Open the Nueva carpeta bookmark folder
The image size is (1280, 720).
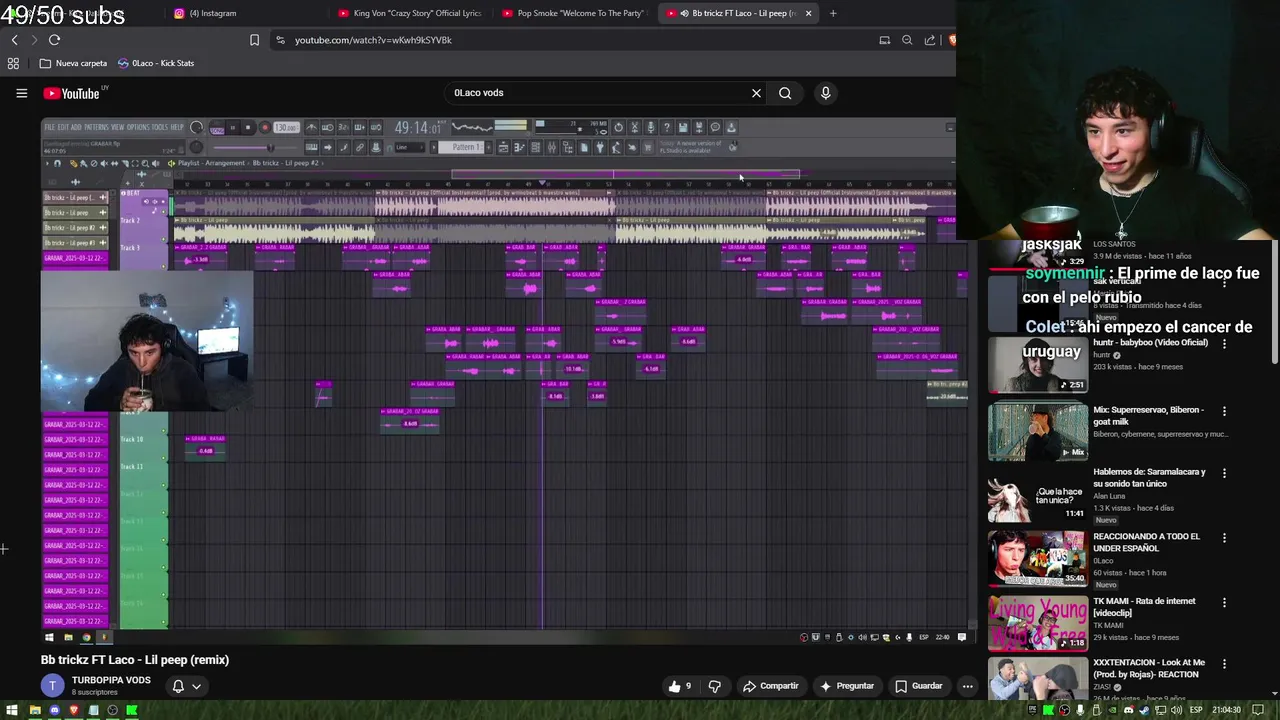(73, 63)
